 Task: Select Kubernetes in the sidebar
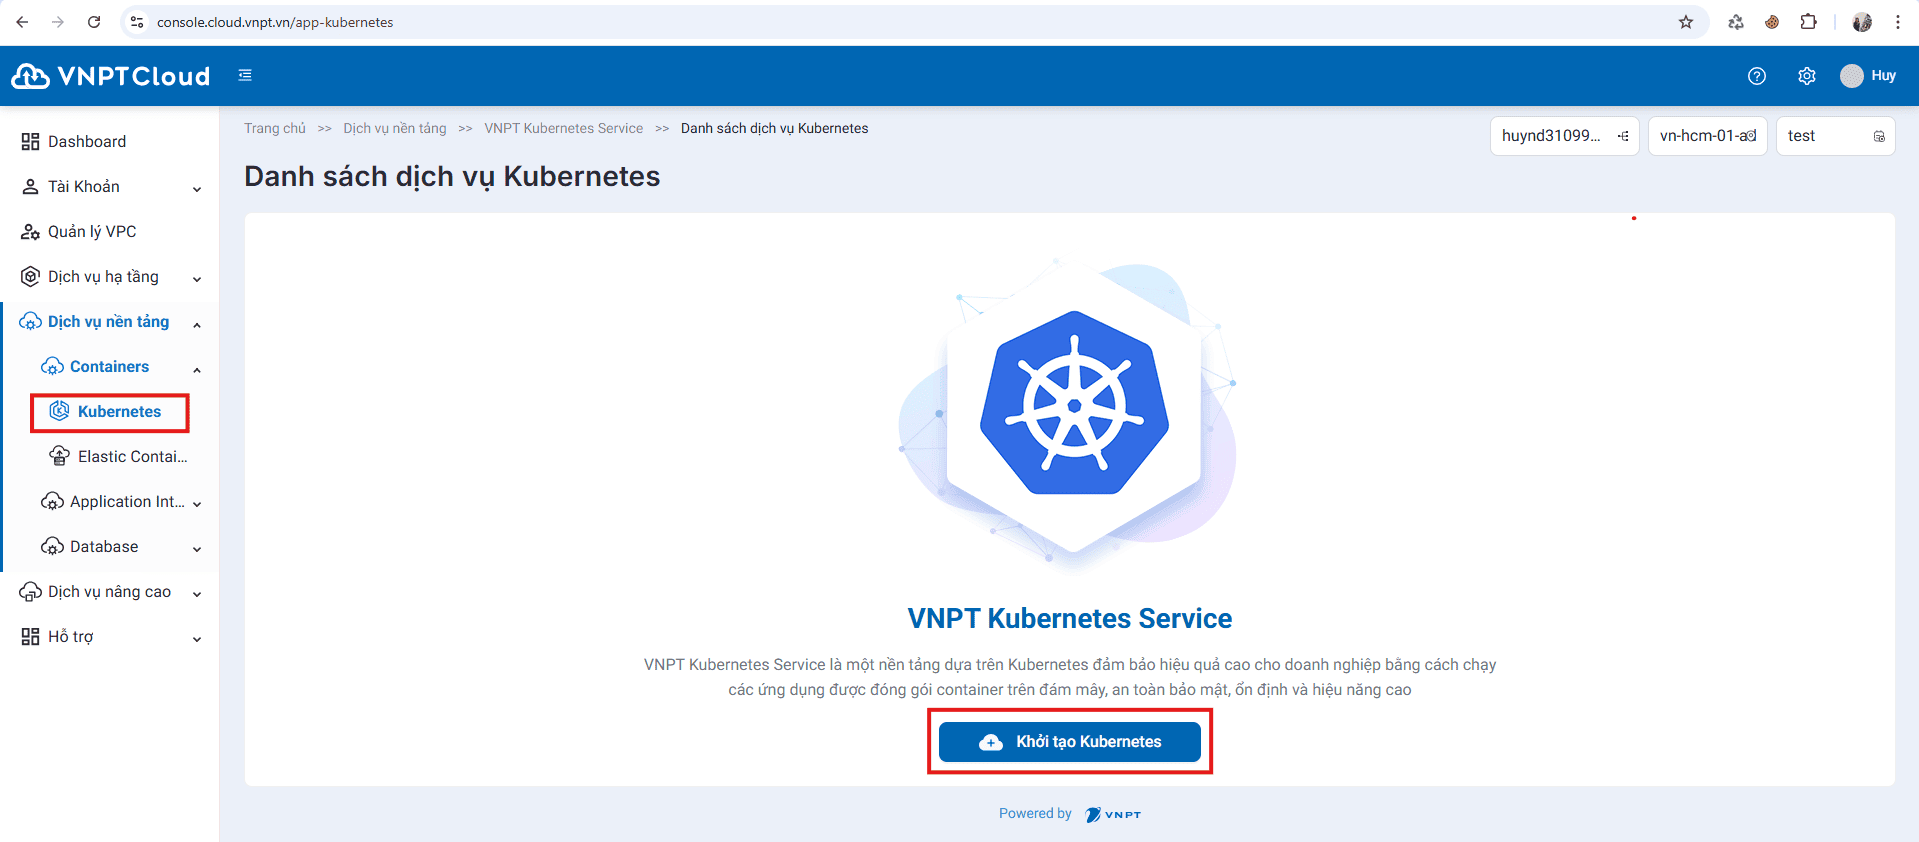[x=119, y=412]
